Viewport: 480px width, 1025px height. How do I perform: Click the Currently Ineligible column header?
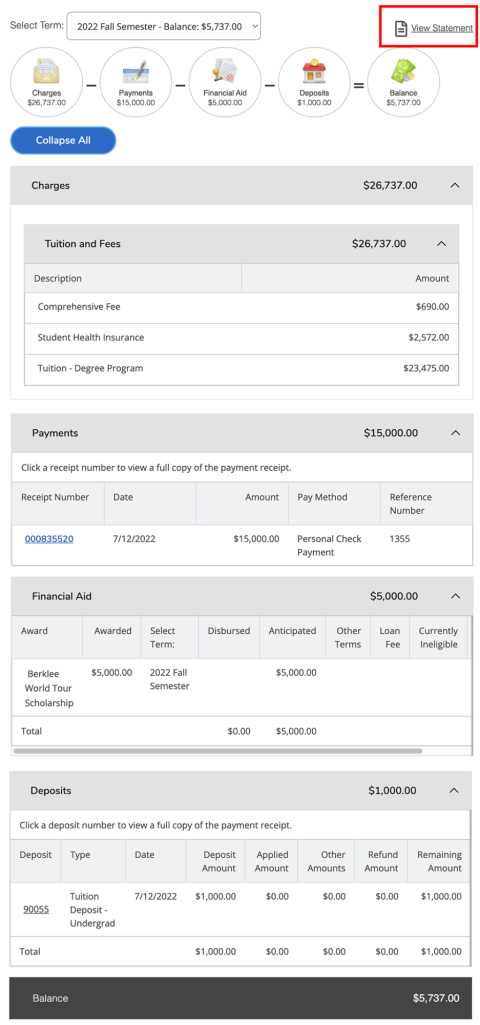tap(438, 637)
